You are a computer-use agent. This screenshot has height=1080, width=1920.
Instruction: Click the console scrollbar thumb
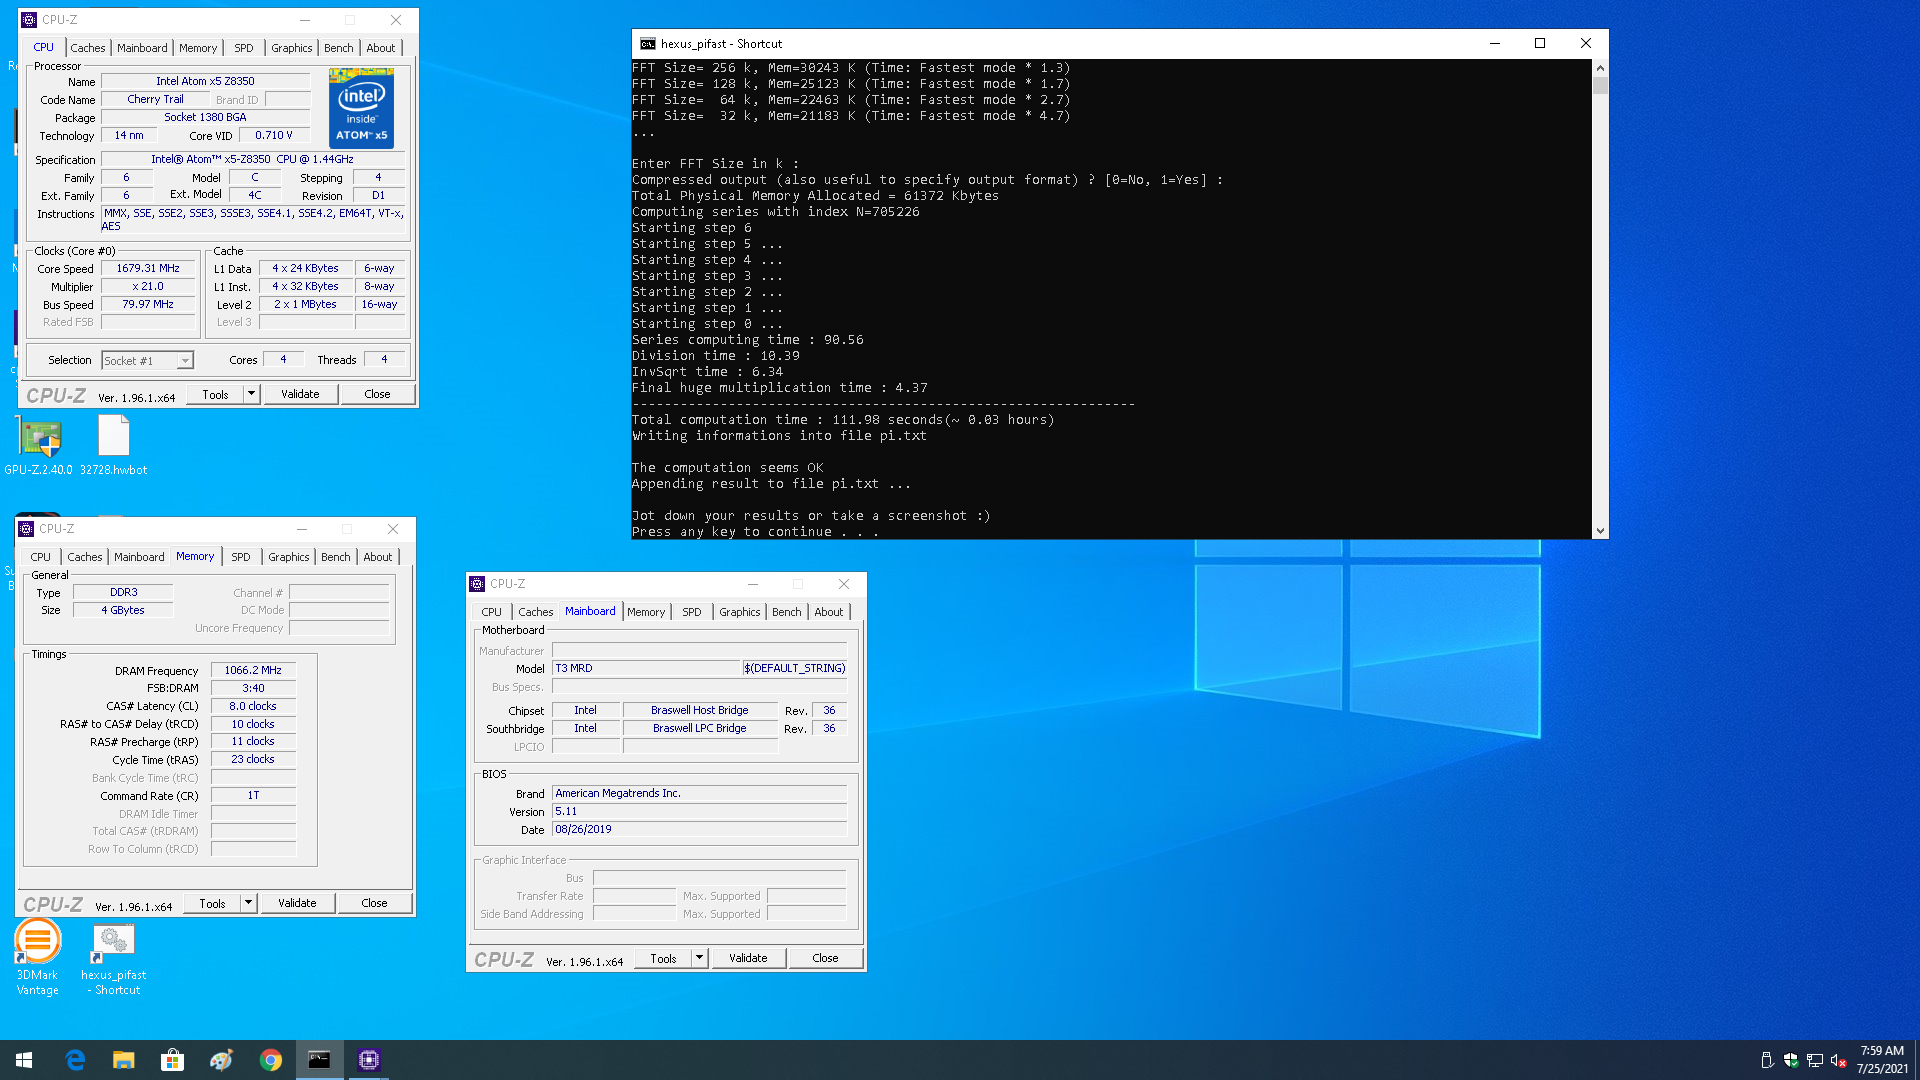point(1600,85)
